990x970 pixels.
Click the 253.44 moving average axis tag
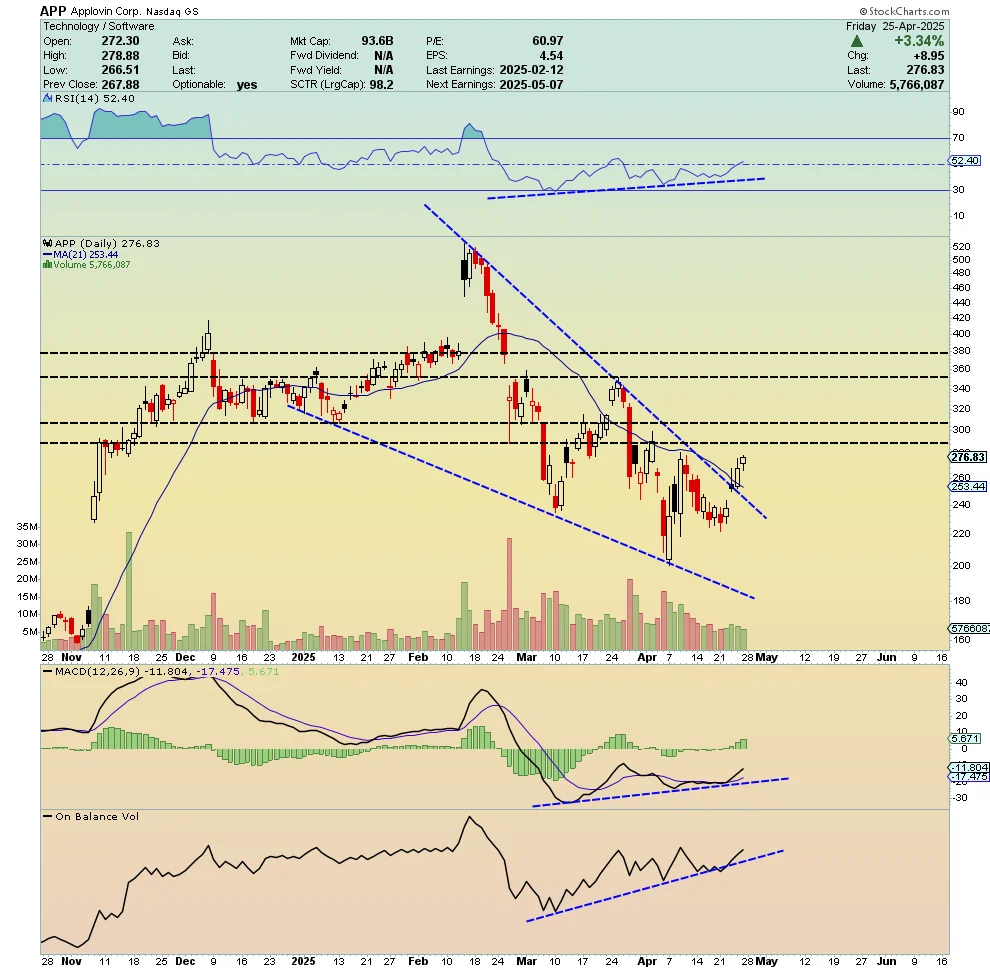click(x=968, y=486)
